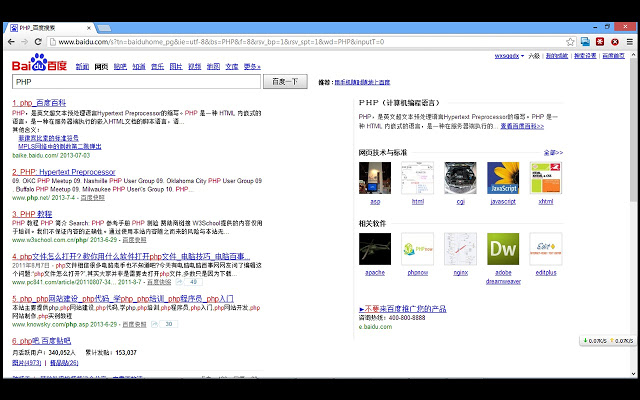Open the JavaScript sunflower thumbnail

point(503,178)
